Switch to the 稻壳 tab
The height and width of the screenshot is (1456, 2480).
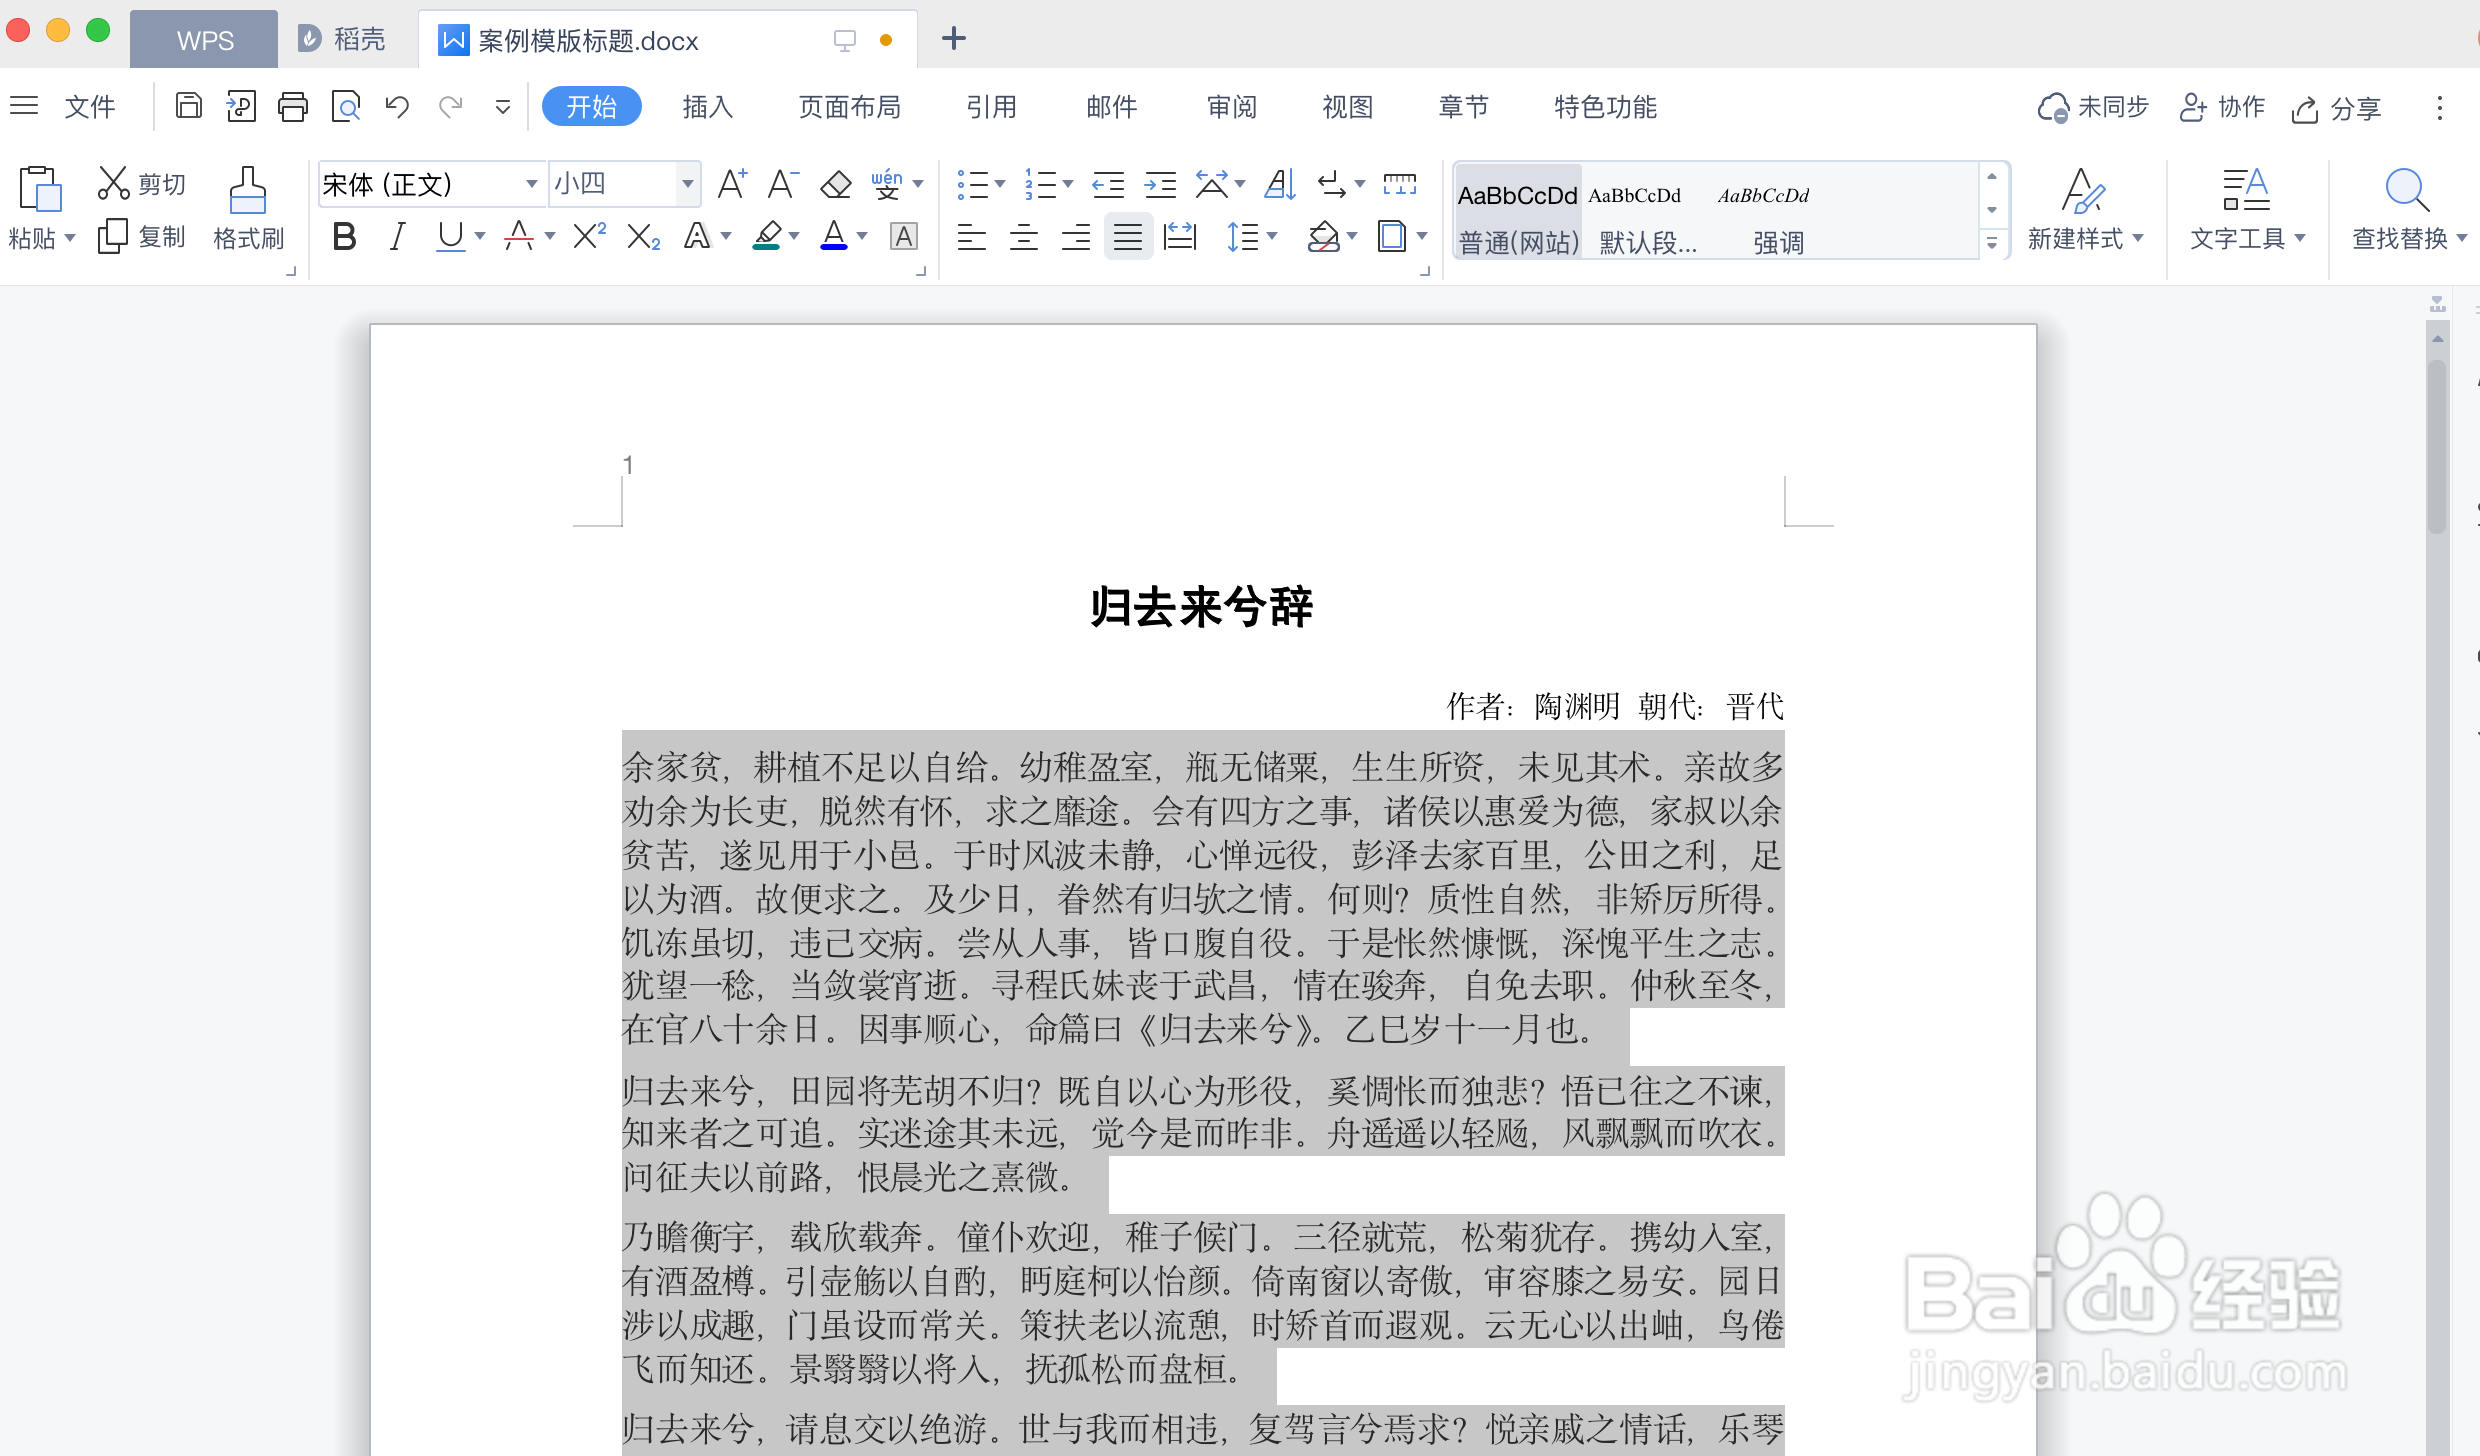tap(343, 40)
